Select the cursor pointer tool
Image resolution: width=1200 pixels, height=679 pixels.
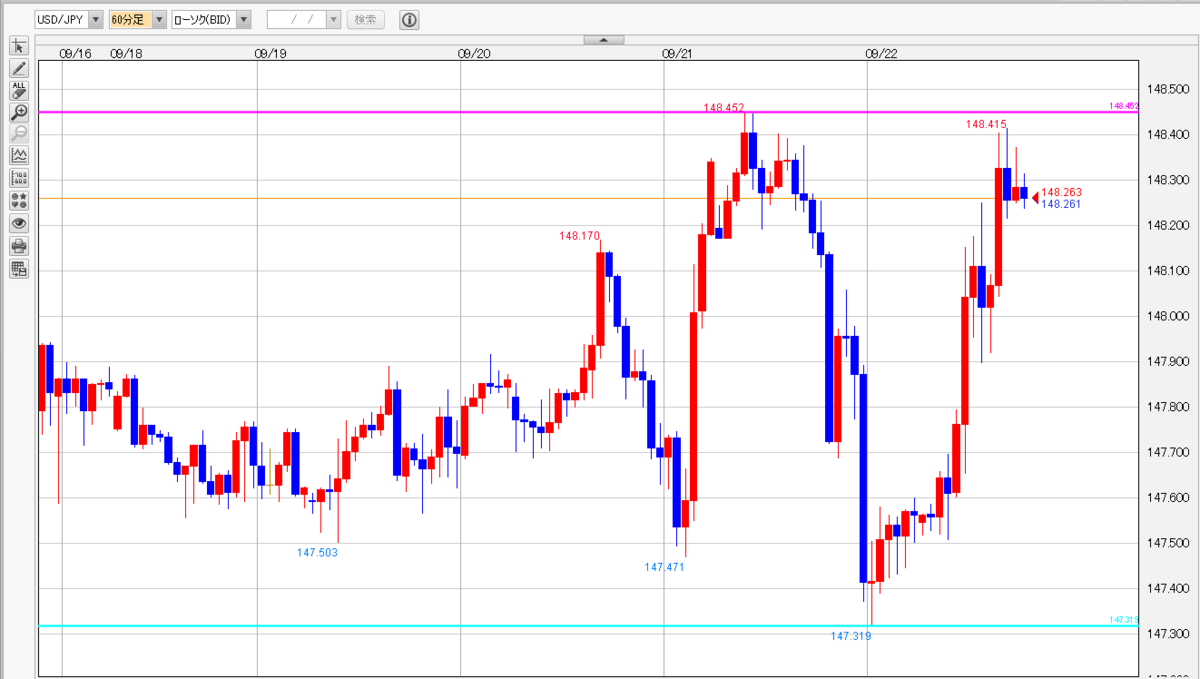tap(19, 46)
